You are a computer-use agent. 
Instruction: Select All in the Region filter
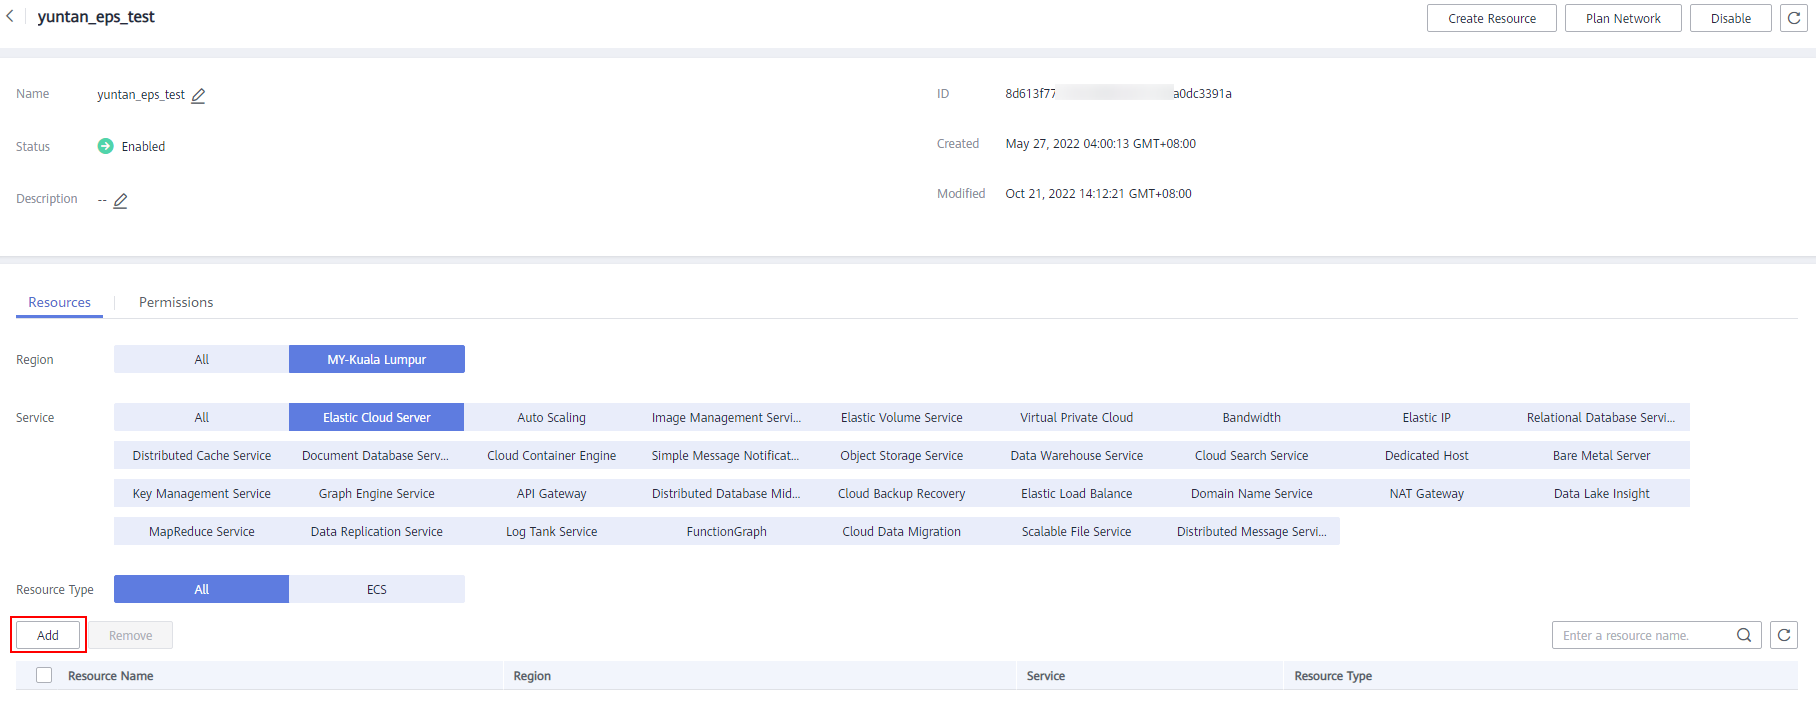201,359
